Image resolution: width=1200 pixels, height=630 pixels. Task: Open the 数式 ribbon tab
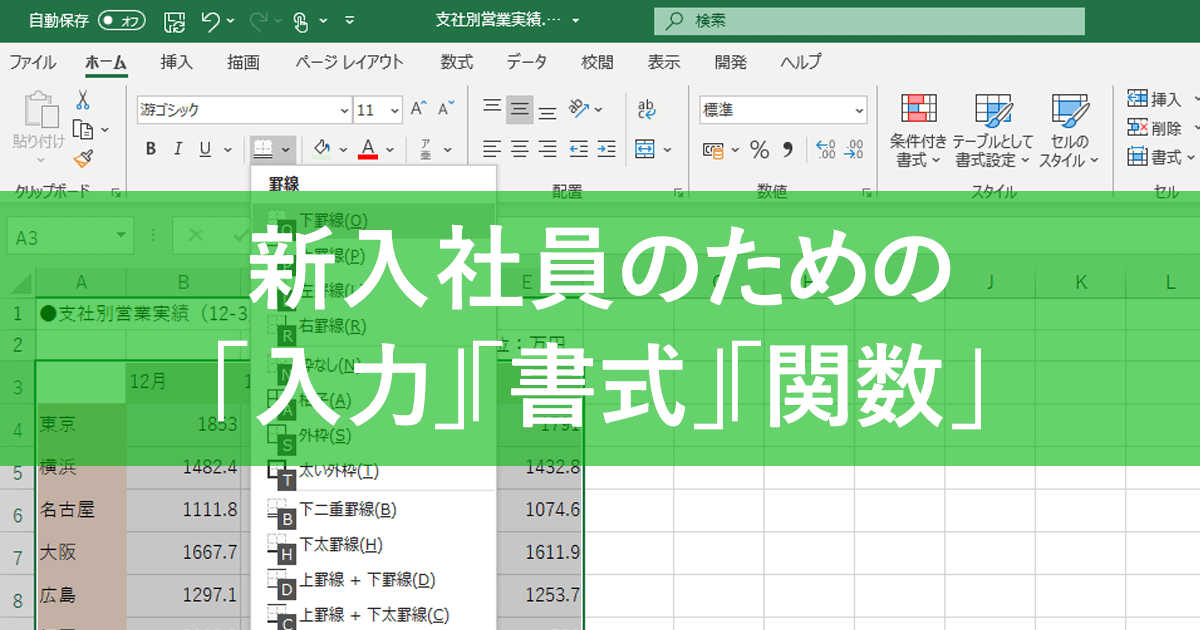pos(457,62)
